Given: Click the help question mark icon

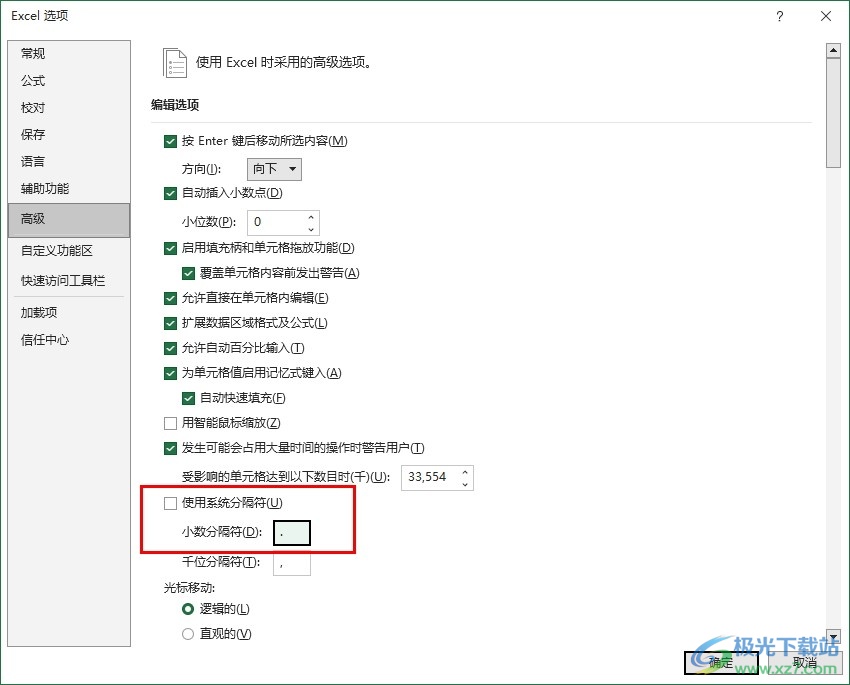Looking at the screenshot, I should point(780,16).
